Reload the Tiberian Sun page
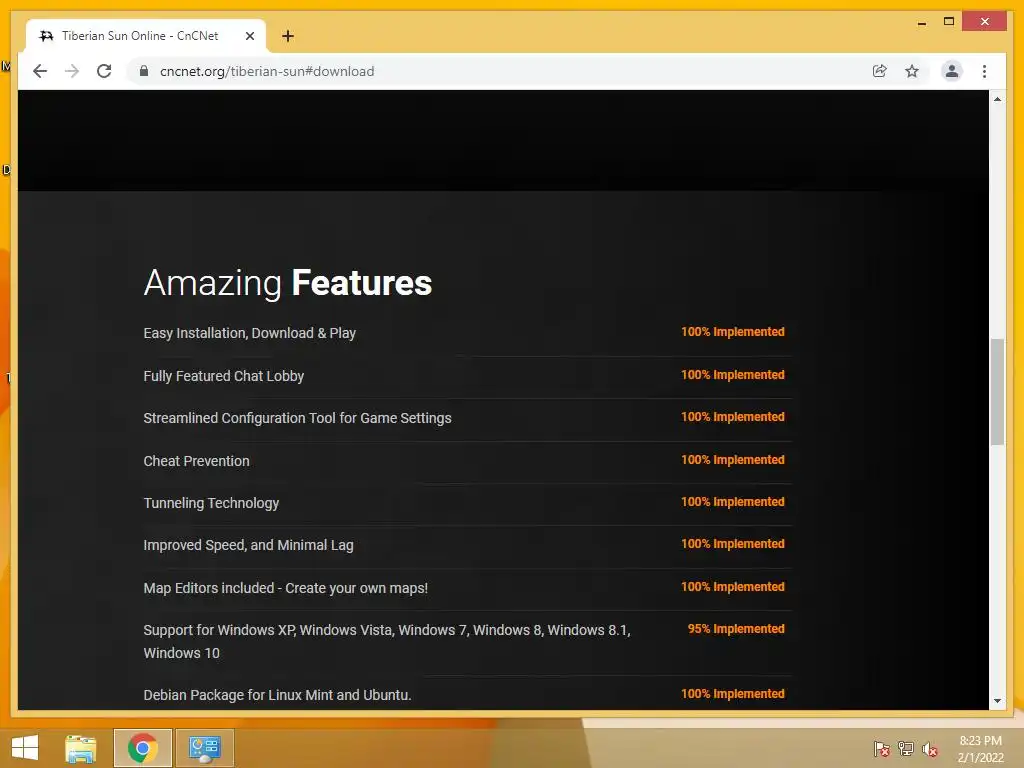Screen dimensions: 1024x768 104,71
